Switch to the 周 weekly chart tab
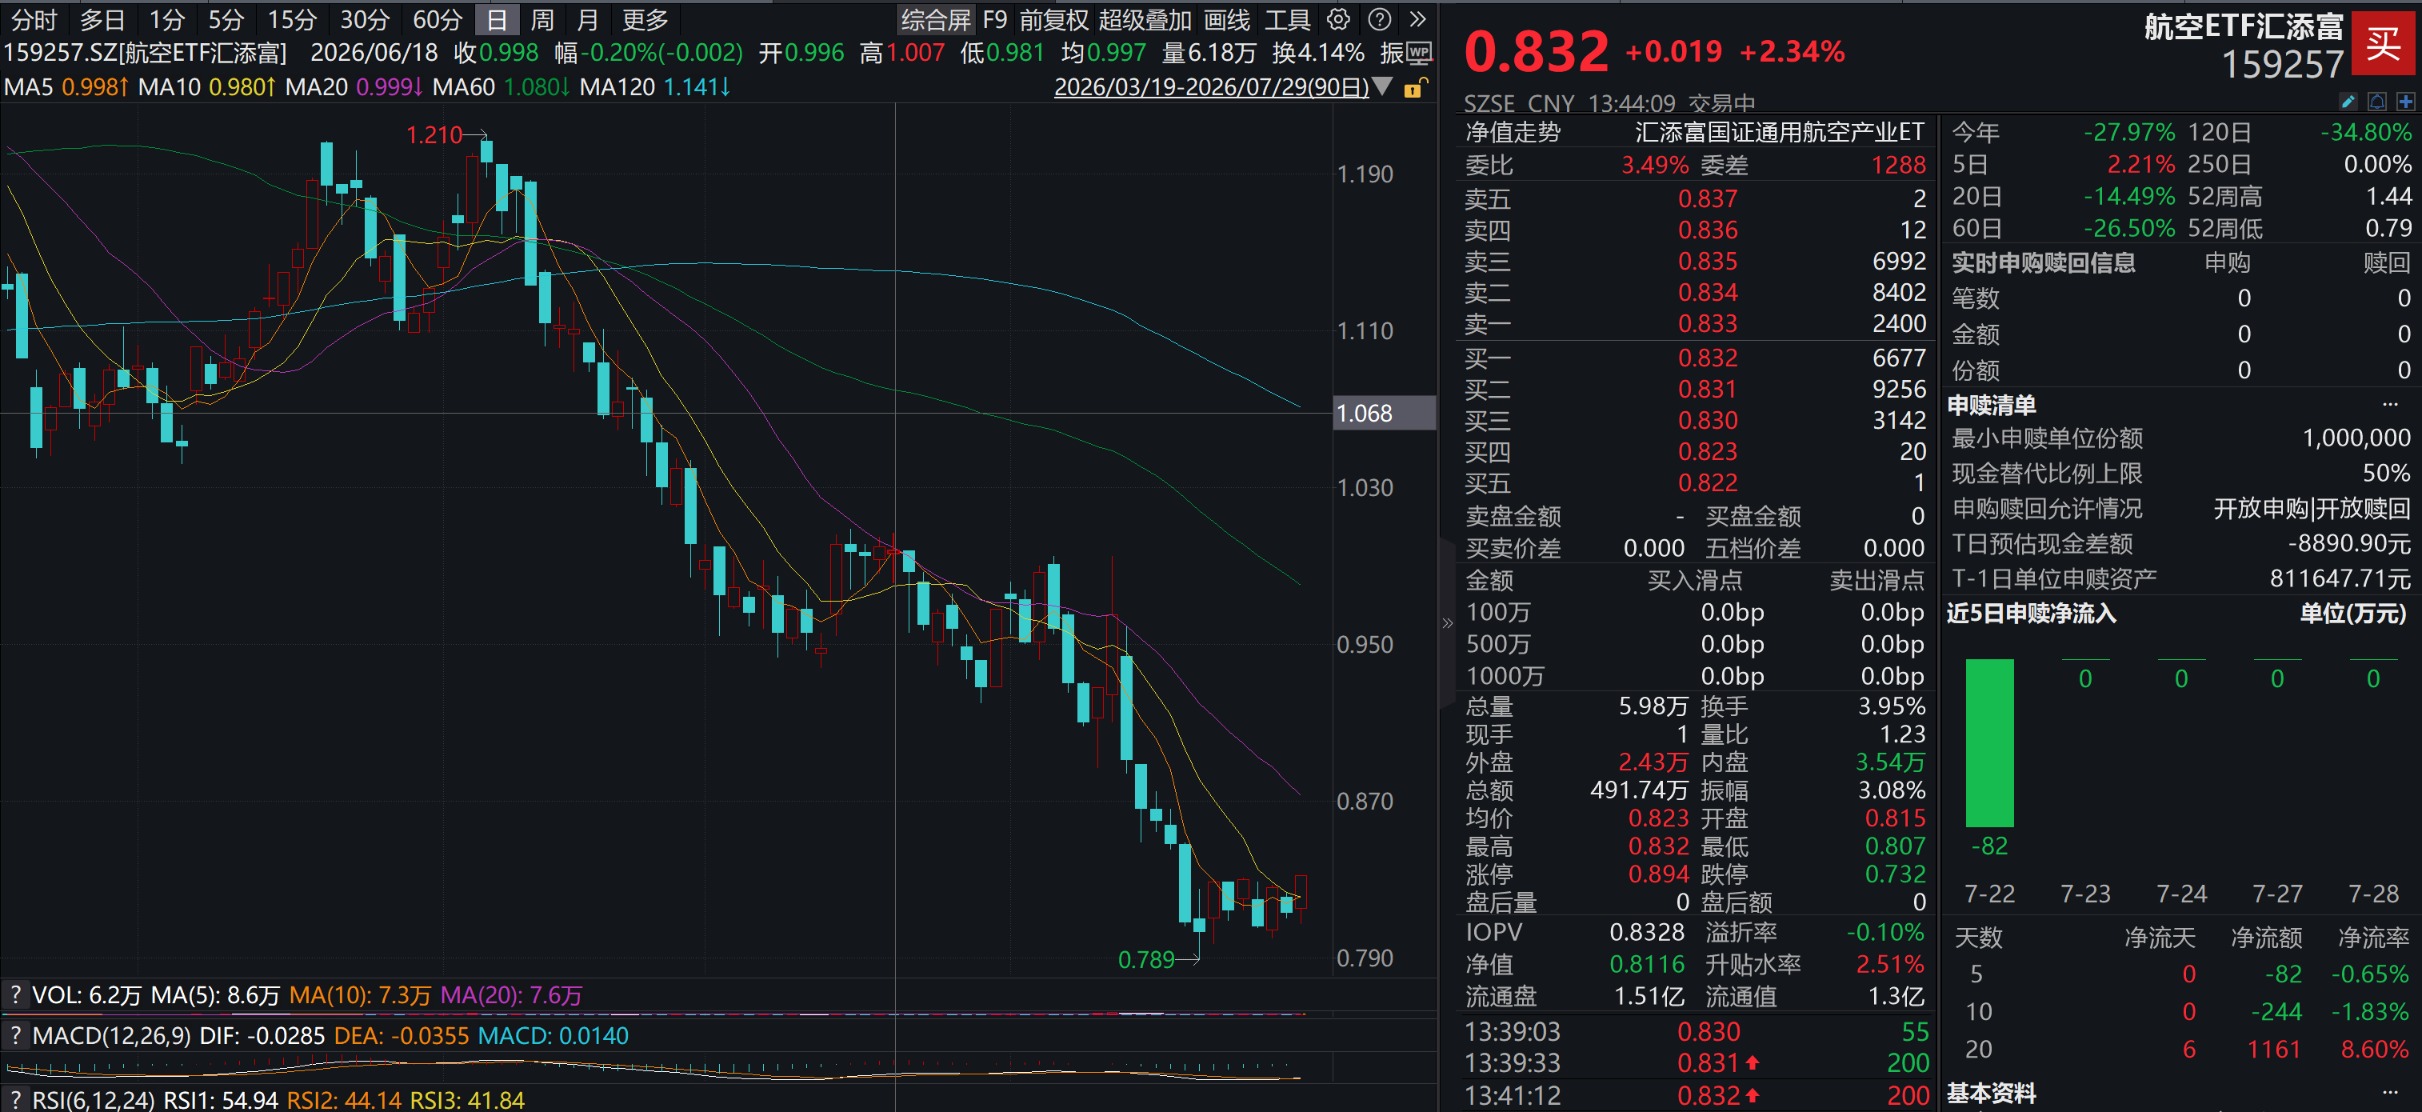 [542, 19]
